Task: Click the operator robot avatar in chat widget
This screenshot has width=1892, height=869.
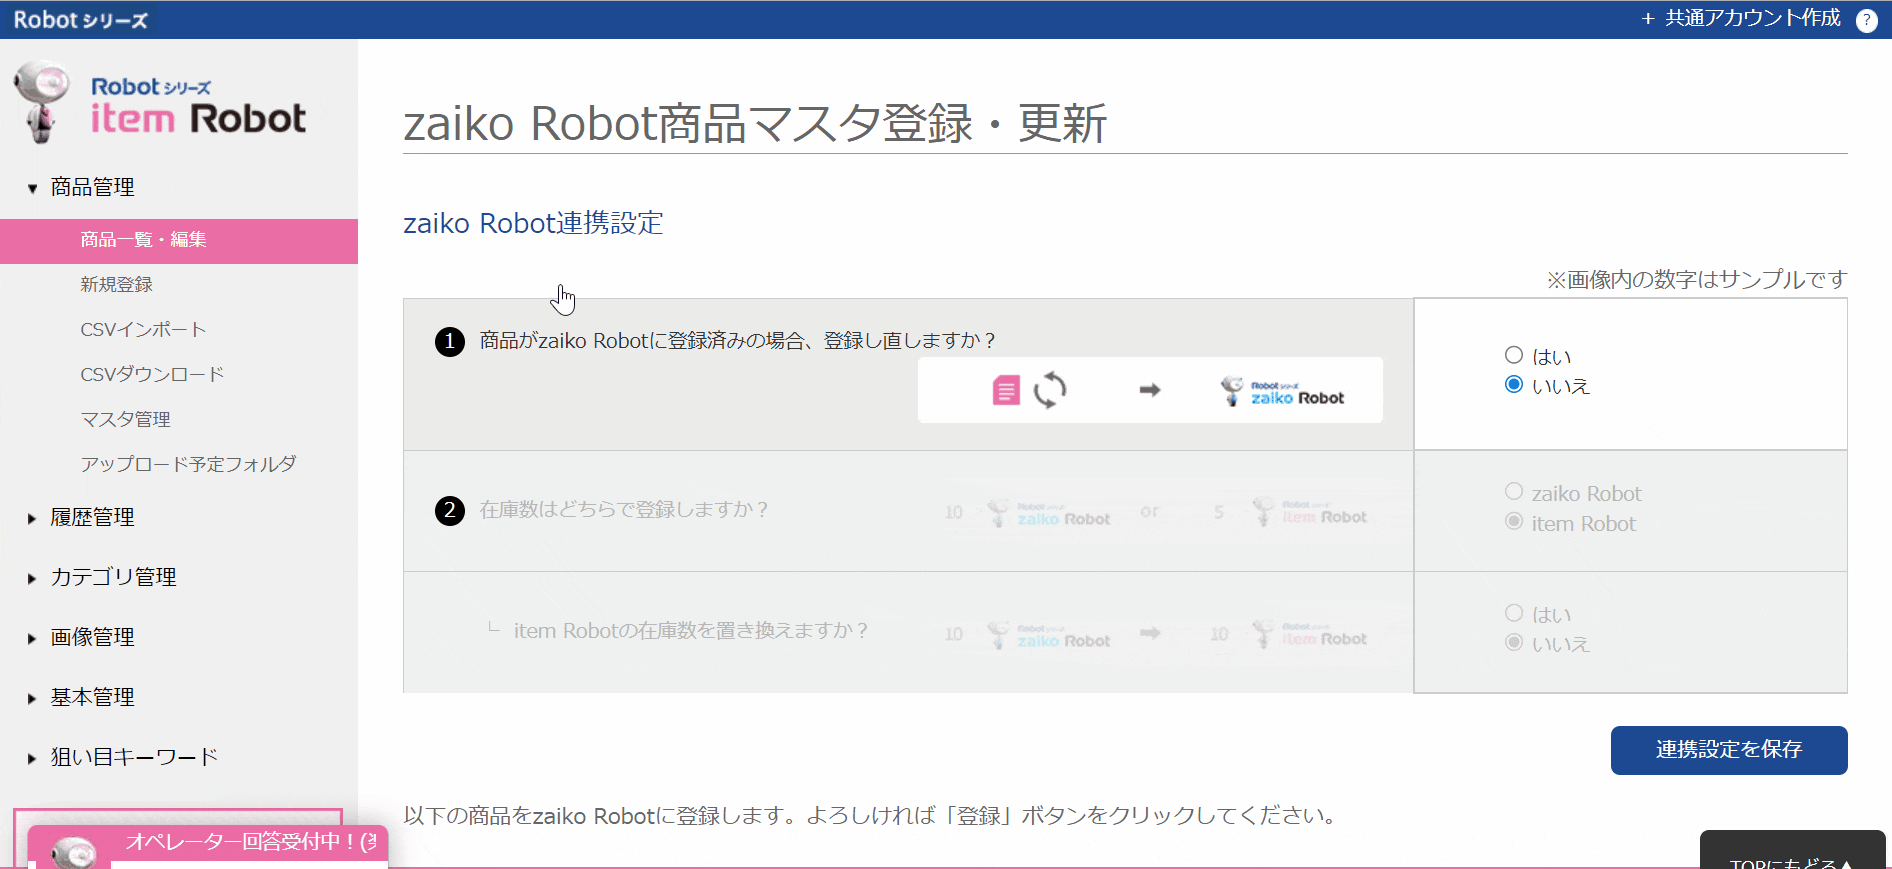Action: [x=74, y=852]
